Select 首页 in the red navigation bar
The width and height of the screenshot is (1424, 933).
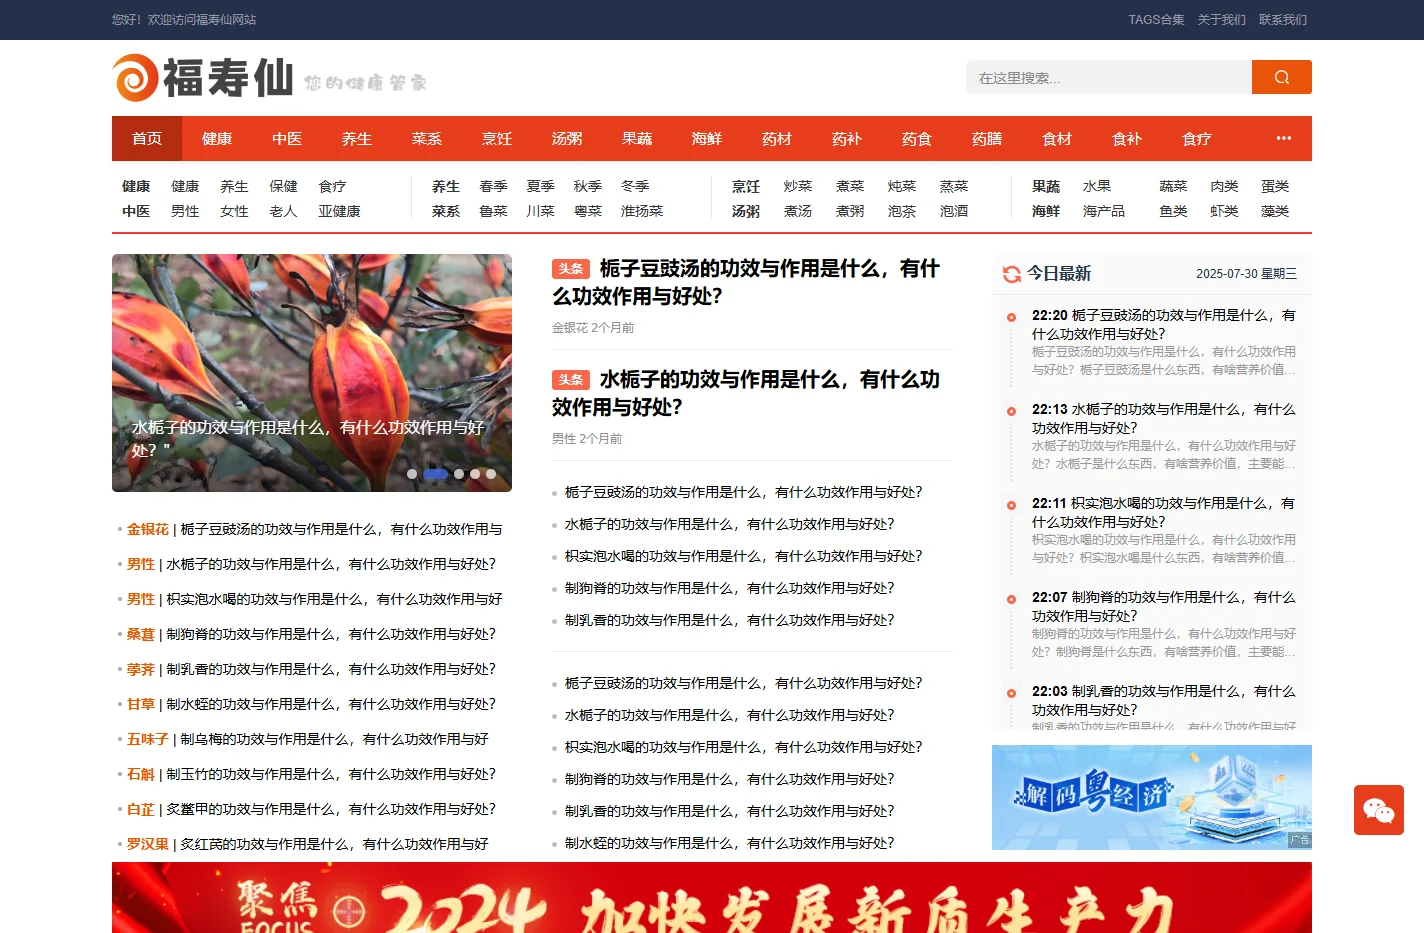(147, 138)
